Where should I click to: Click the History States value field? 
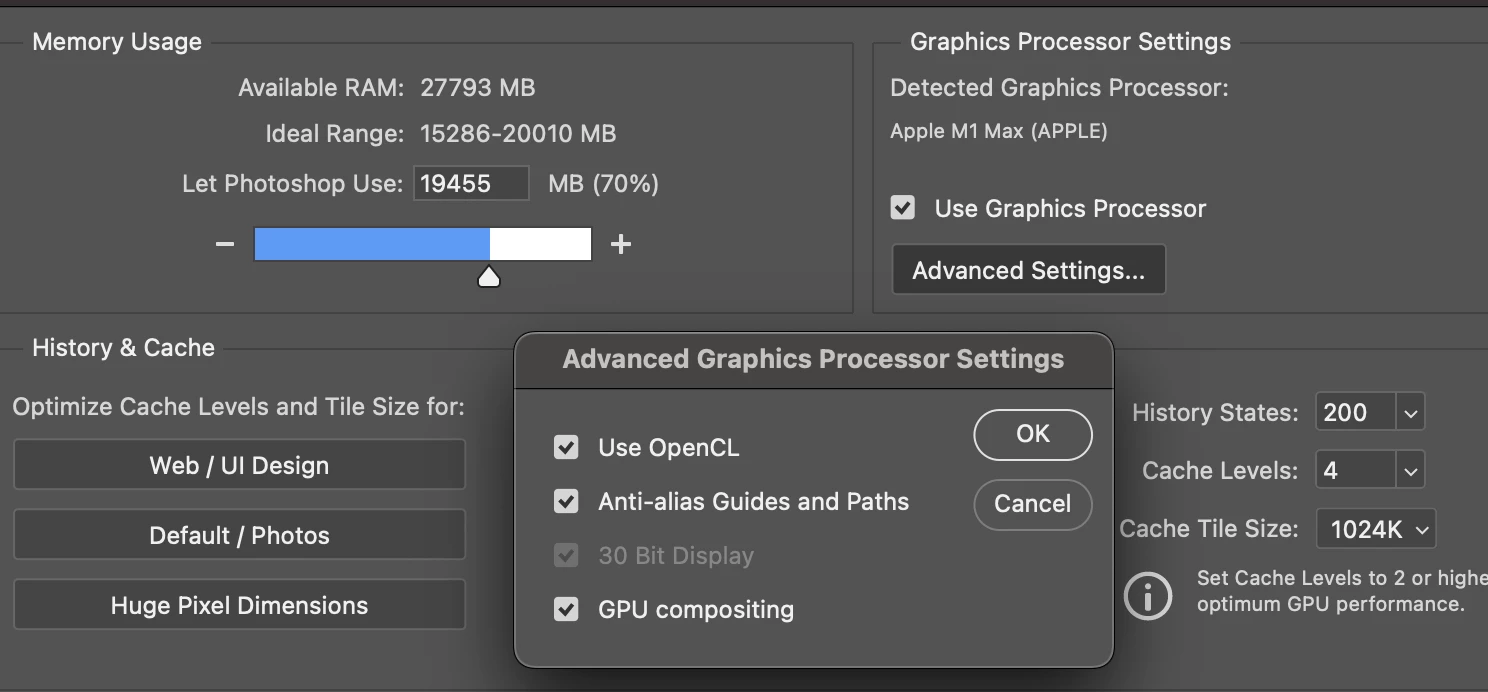[x=1355, y=412]
